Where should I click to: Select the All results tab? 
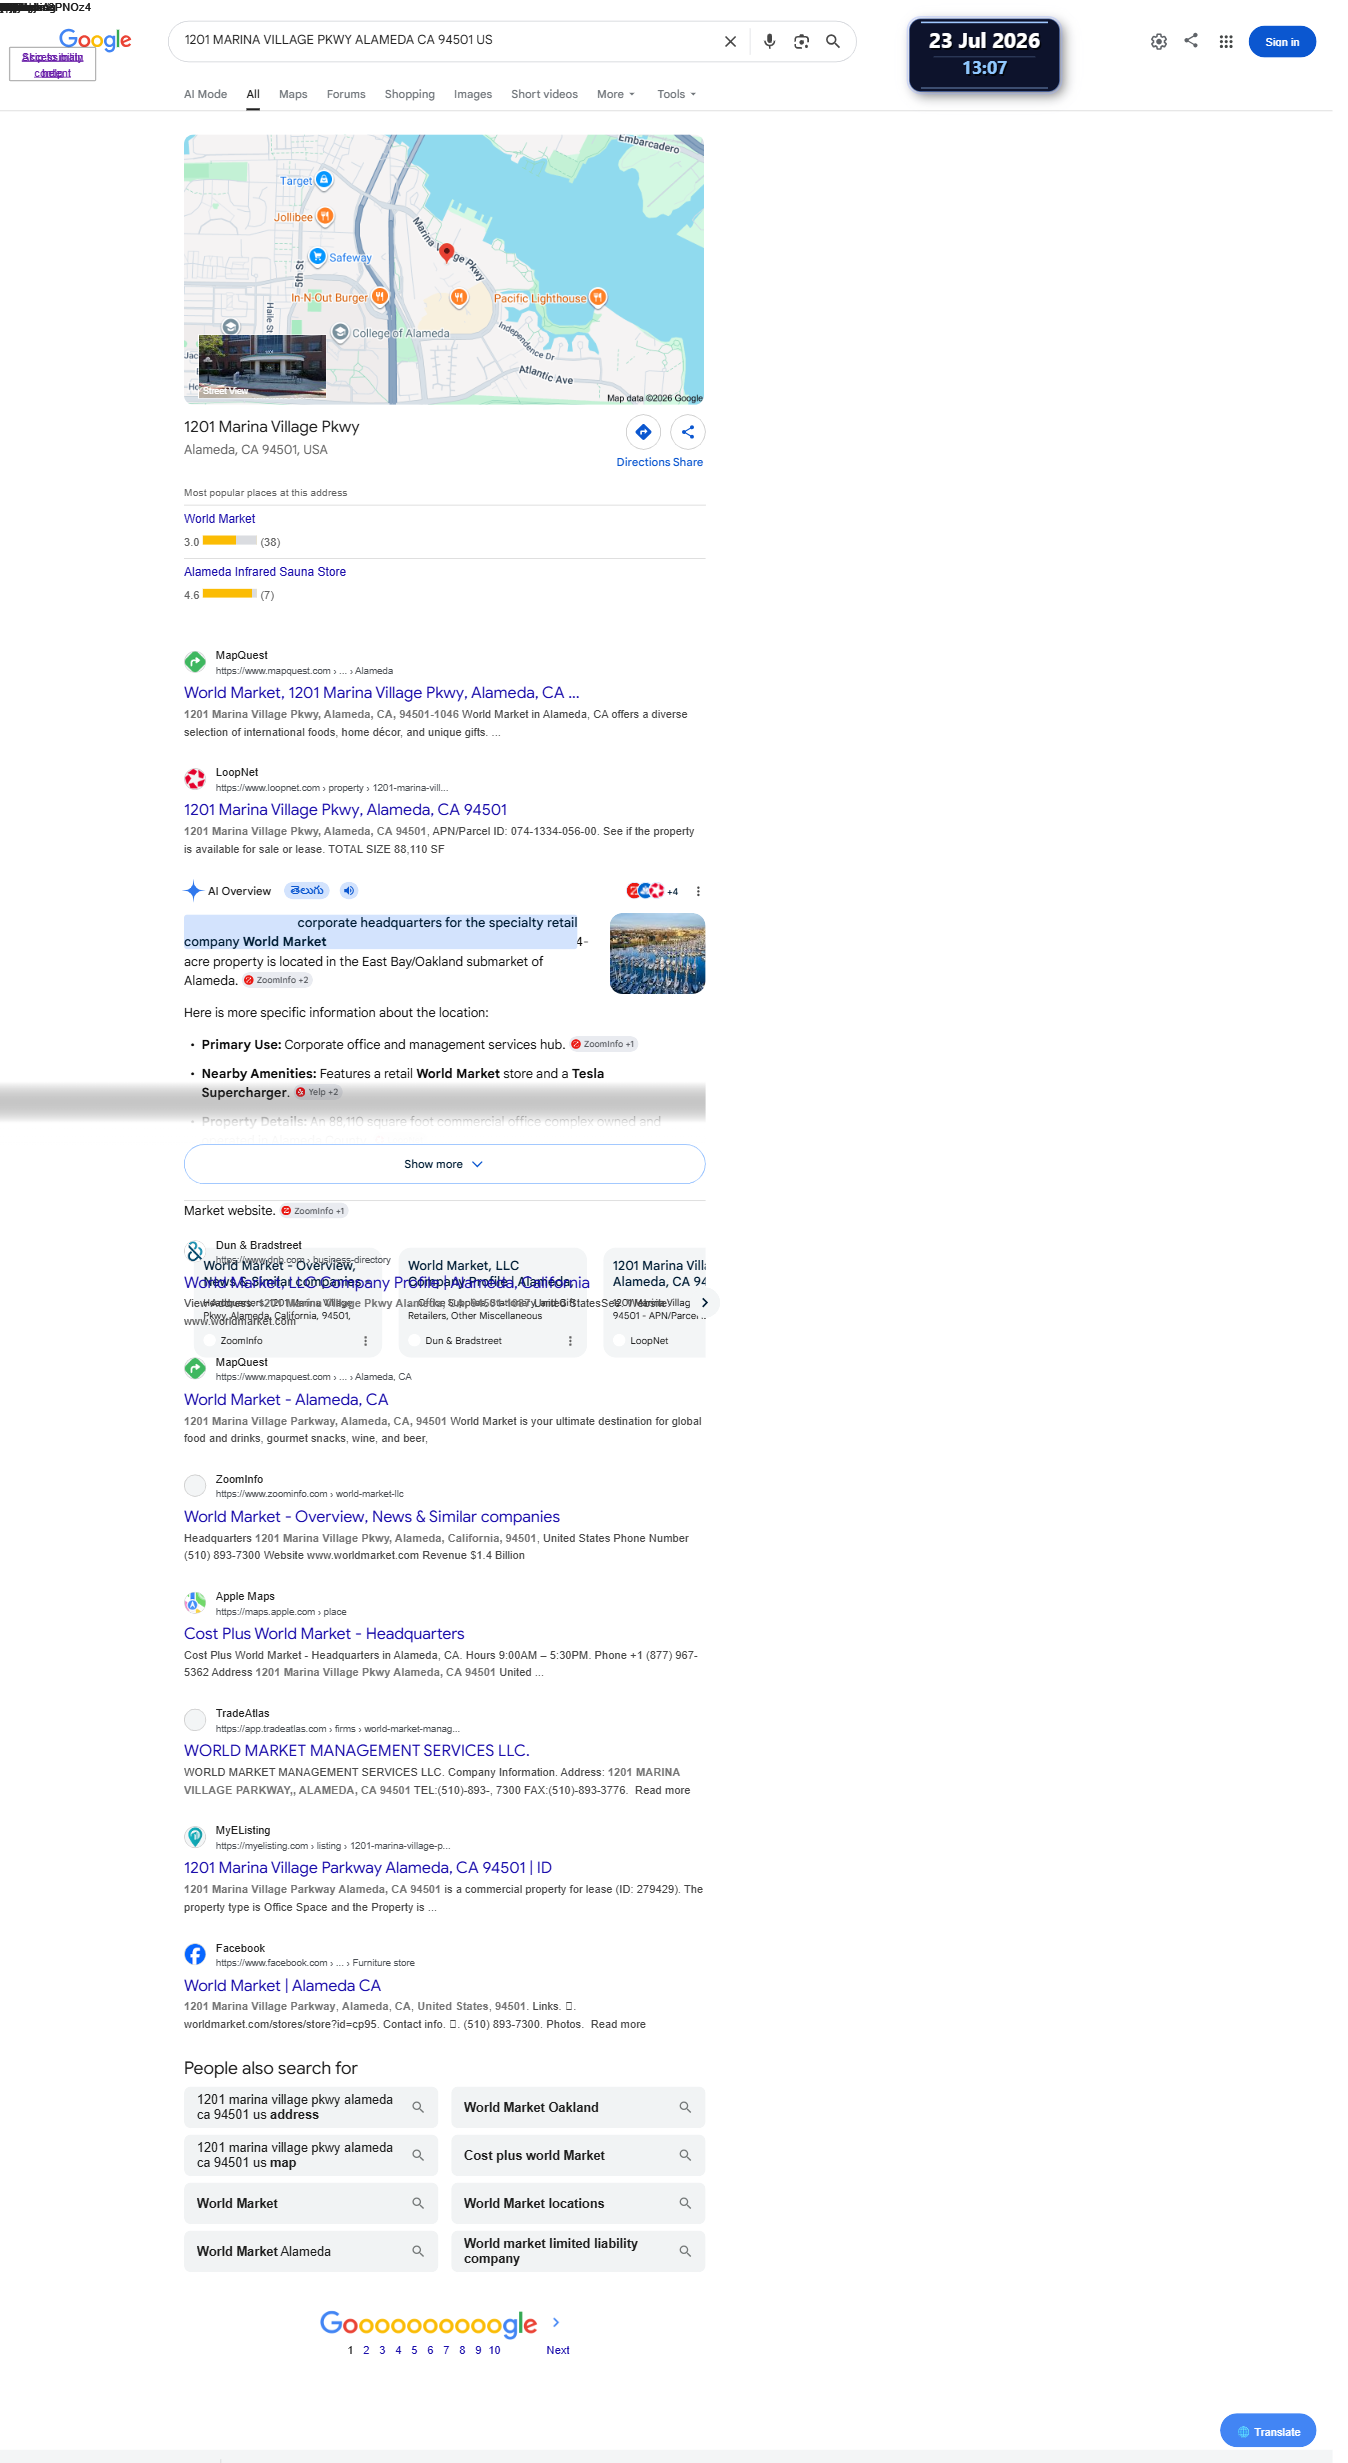[253, 94]
